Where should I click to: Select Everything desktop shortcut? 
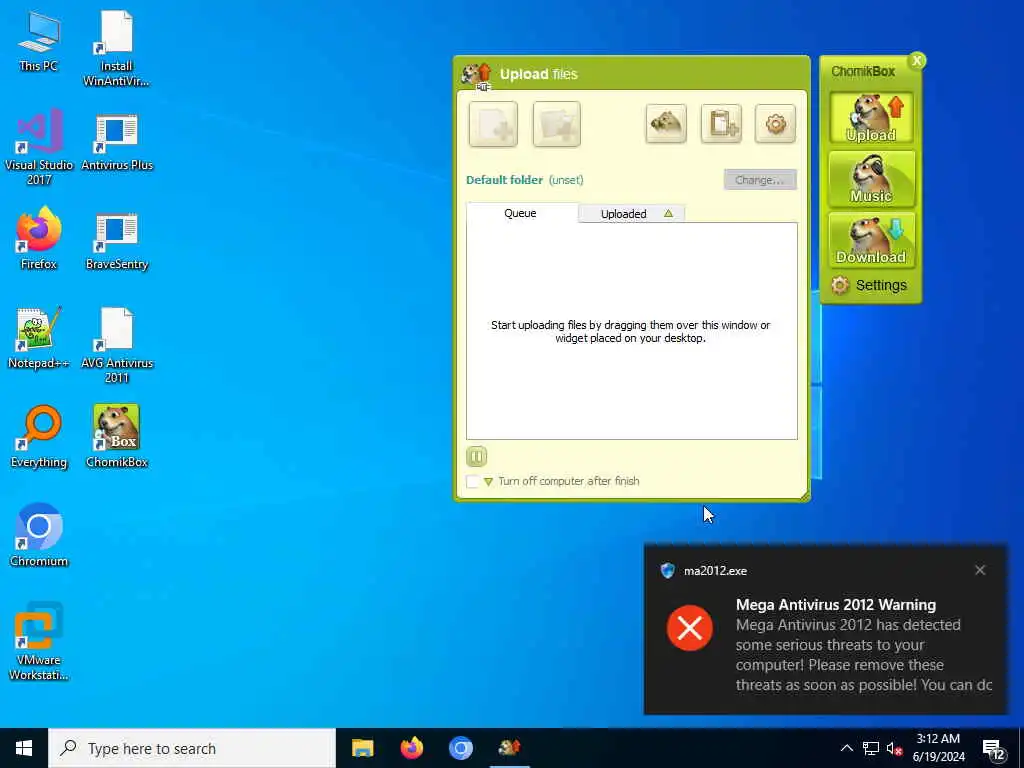tap(39, 438)
